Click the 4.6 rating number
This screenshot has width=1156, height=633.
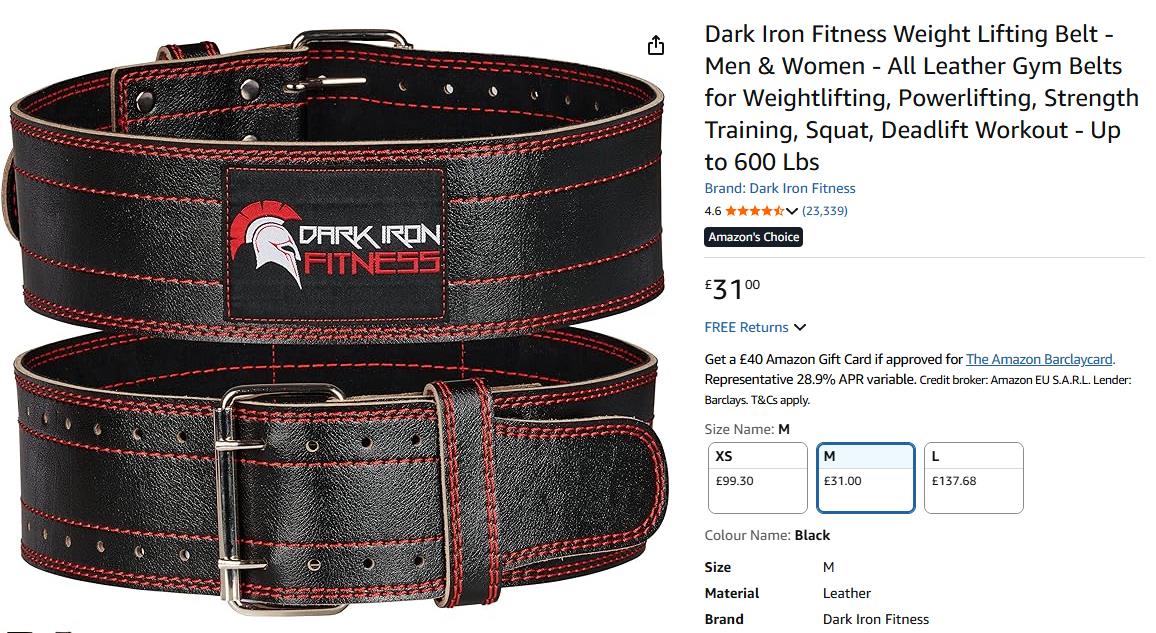coord(712,211)
